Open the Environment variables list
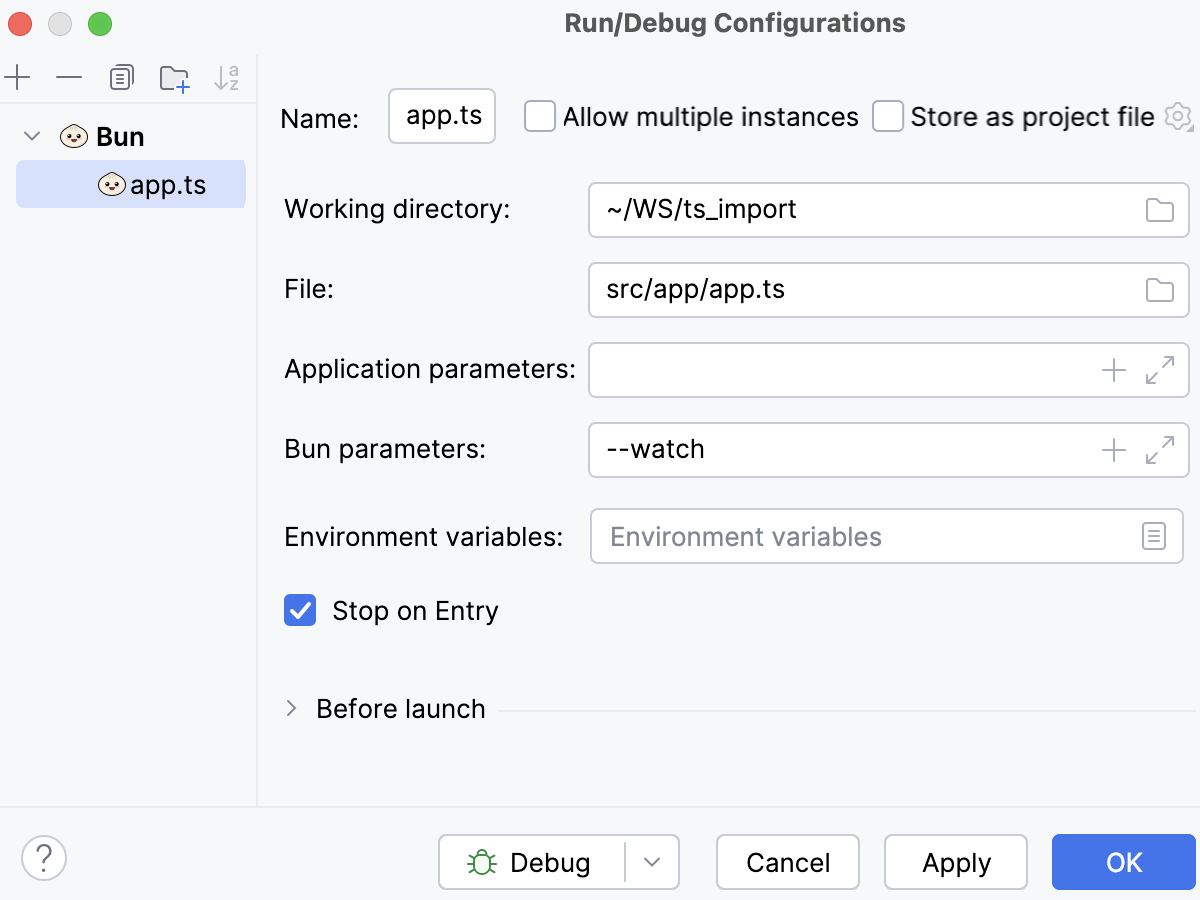 click(x=1154, y=536)
